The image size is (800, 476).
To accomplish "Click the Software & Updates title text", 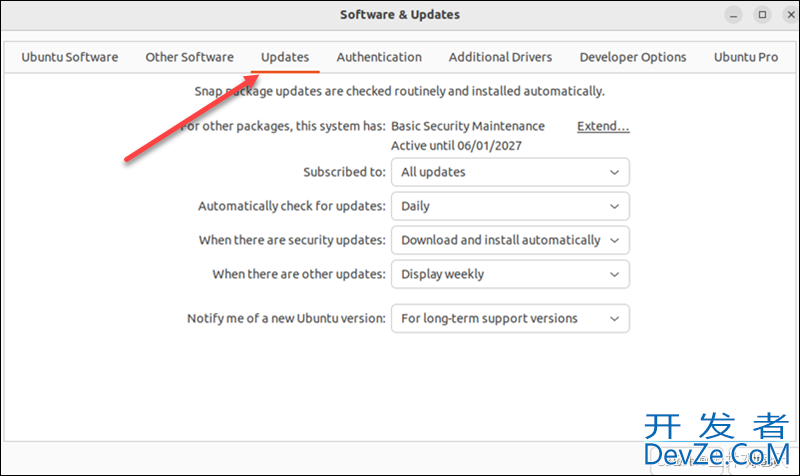I will pos(400,15).
